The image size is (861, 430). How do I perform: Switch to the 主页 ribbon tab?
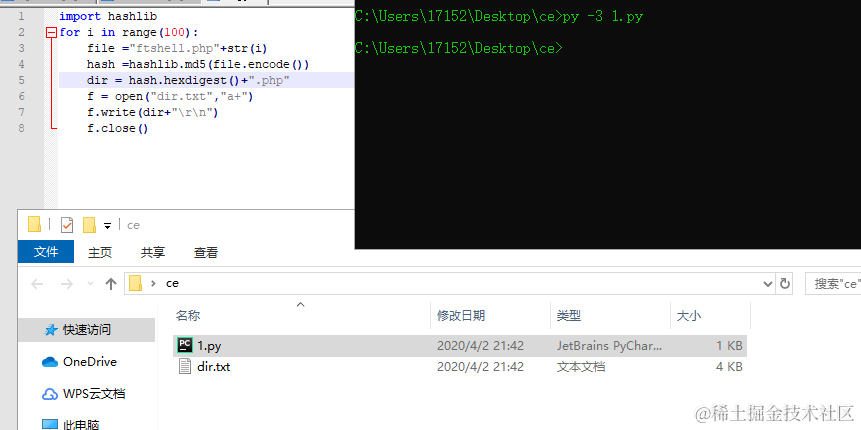(100, 252)
